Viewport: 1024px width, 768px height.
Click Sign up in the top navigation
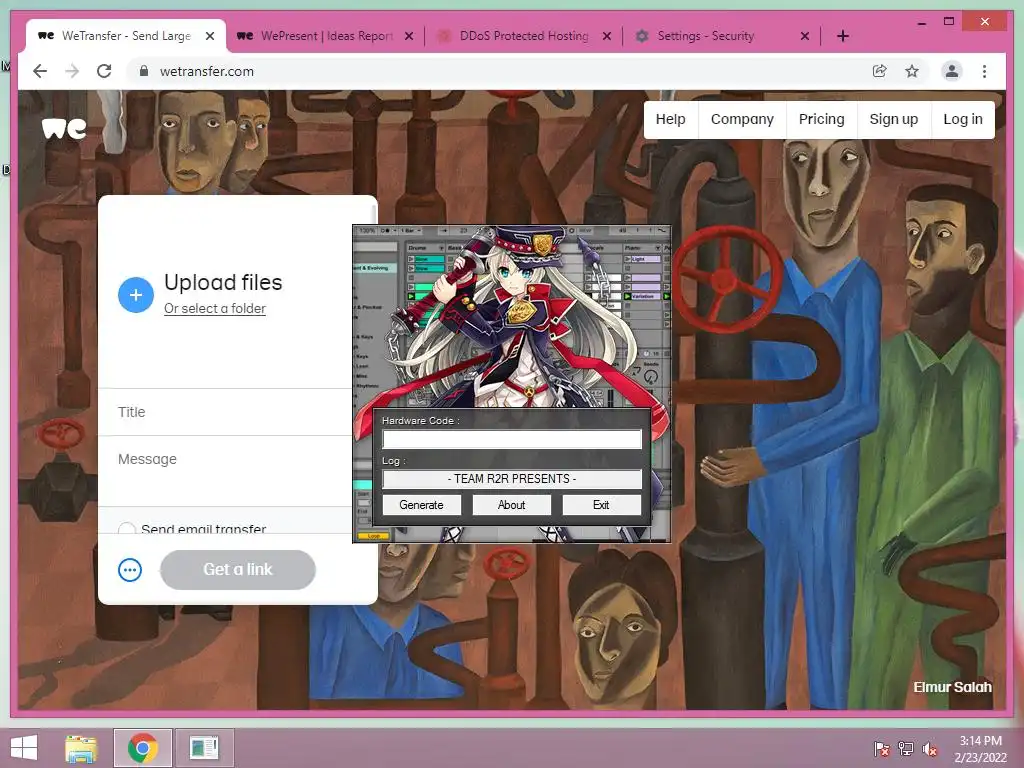tap(893, 120)
